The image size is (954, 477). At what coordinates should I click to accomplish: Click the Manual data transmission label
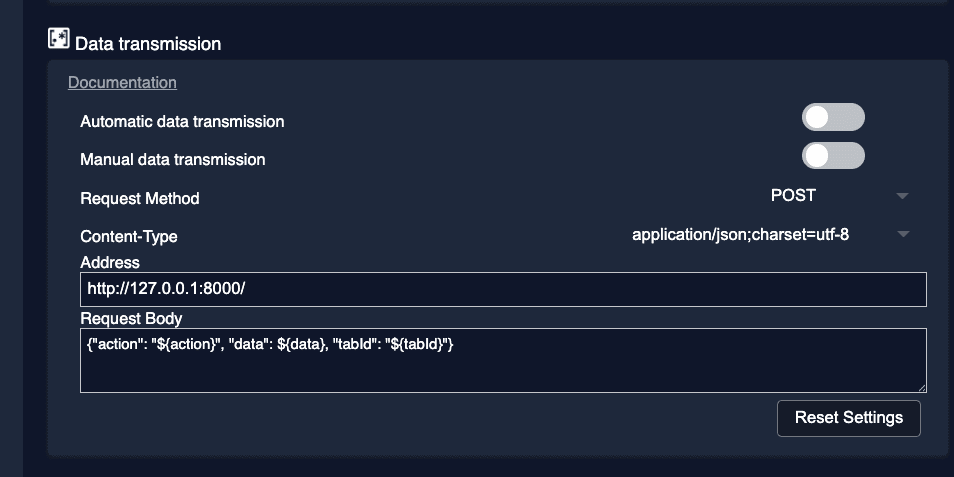pyautogui.click(x=173, y=159)
